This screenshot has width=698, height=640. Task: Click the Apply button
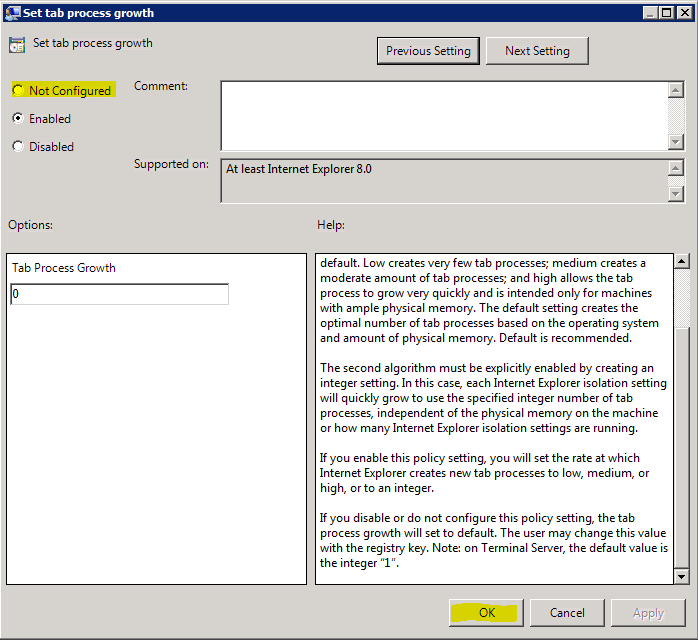coord(648,613)
